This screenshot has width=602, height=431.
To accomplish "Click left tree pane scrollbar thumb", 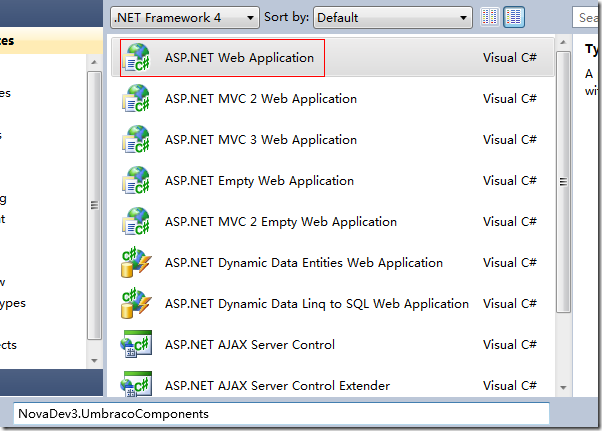I will 94,205.
